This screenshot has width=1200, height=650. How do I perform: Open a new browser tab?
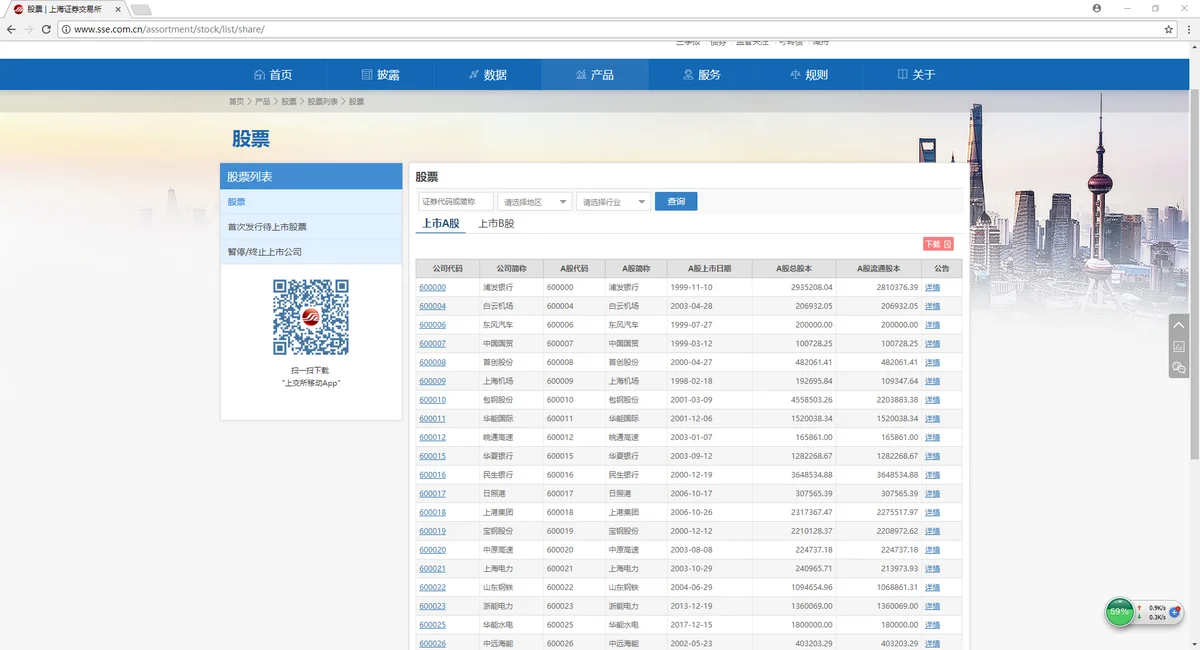tap(141, 9)
